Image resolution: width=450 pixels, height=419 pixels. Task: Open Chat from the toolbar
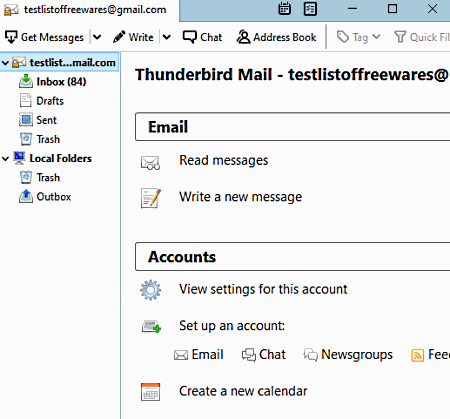[x=202, y=37]
